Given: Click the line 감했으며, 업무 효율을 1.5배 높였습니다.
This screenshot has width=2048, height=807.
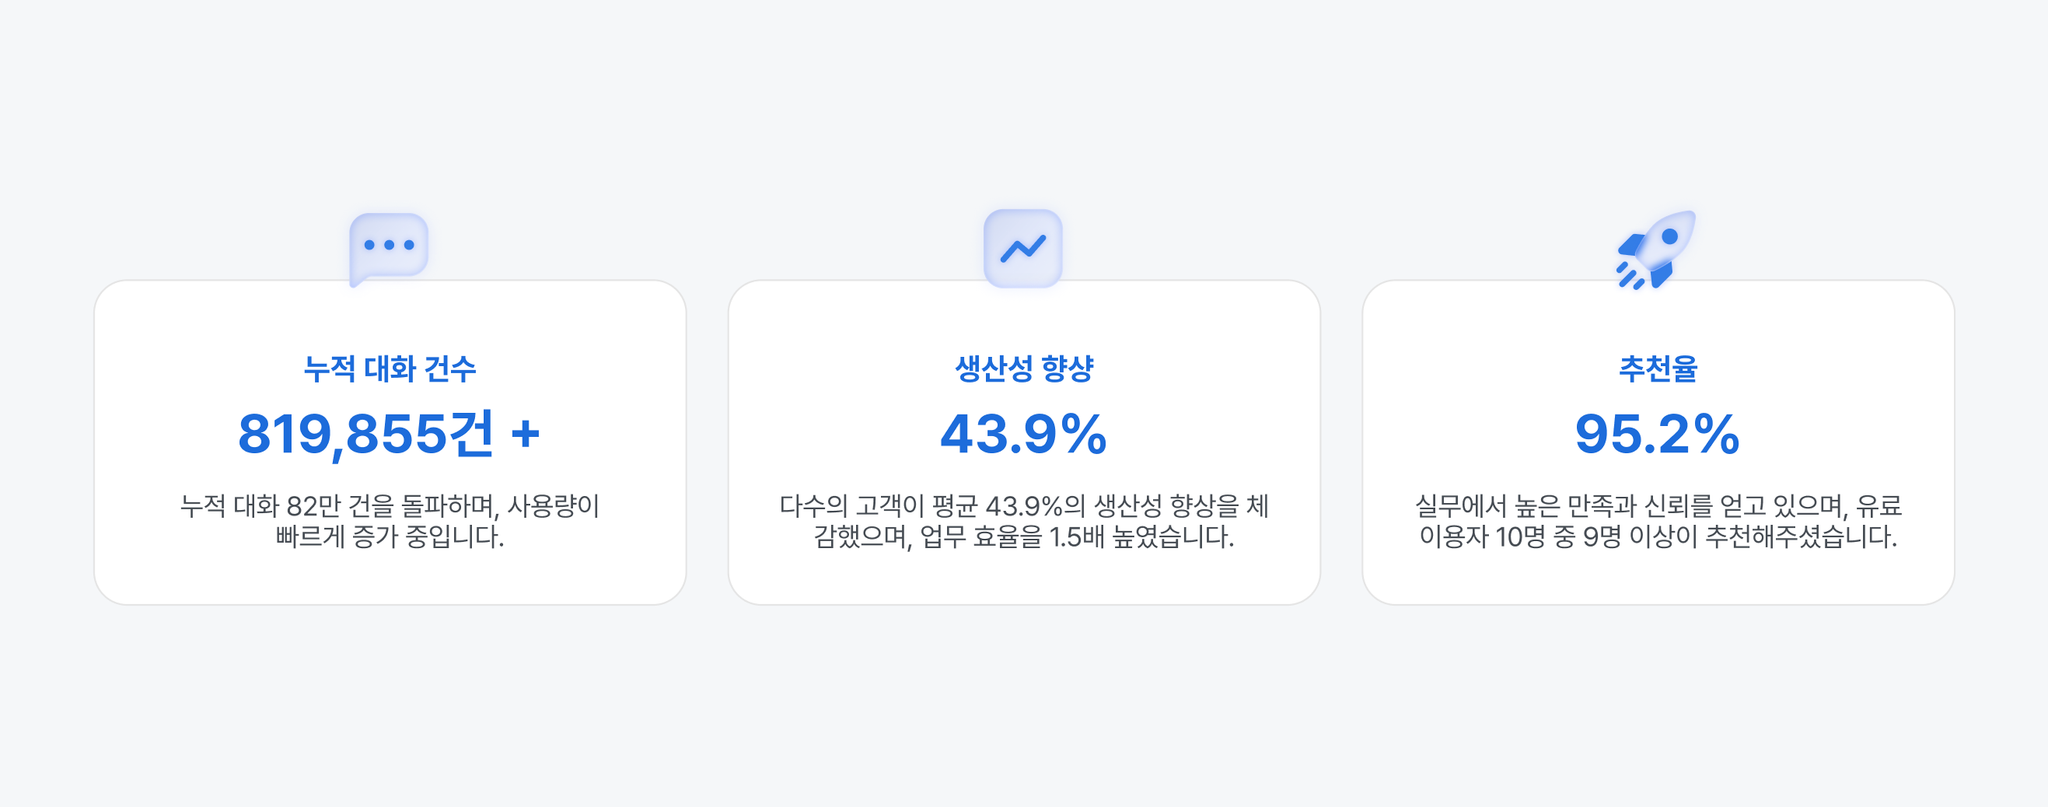Looking at the screenshot, I should tap(1024, 537).
